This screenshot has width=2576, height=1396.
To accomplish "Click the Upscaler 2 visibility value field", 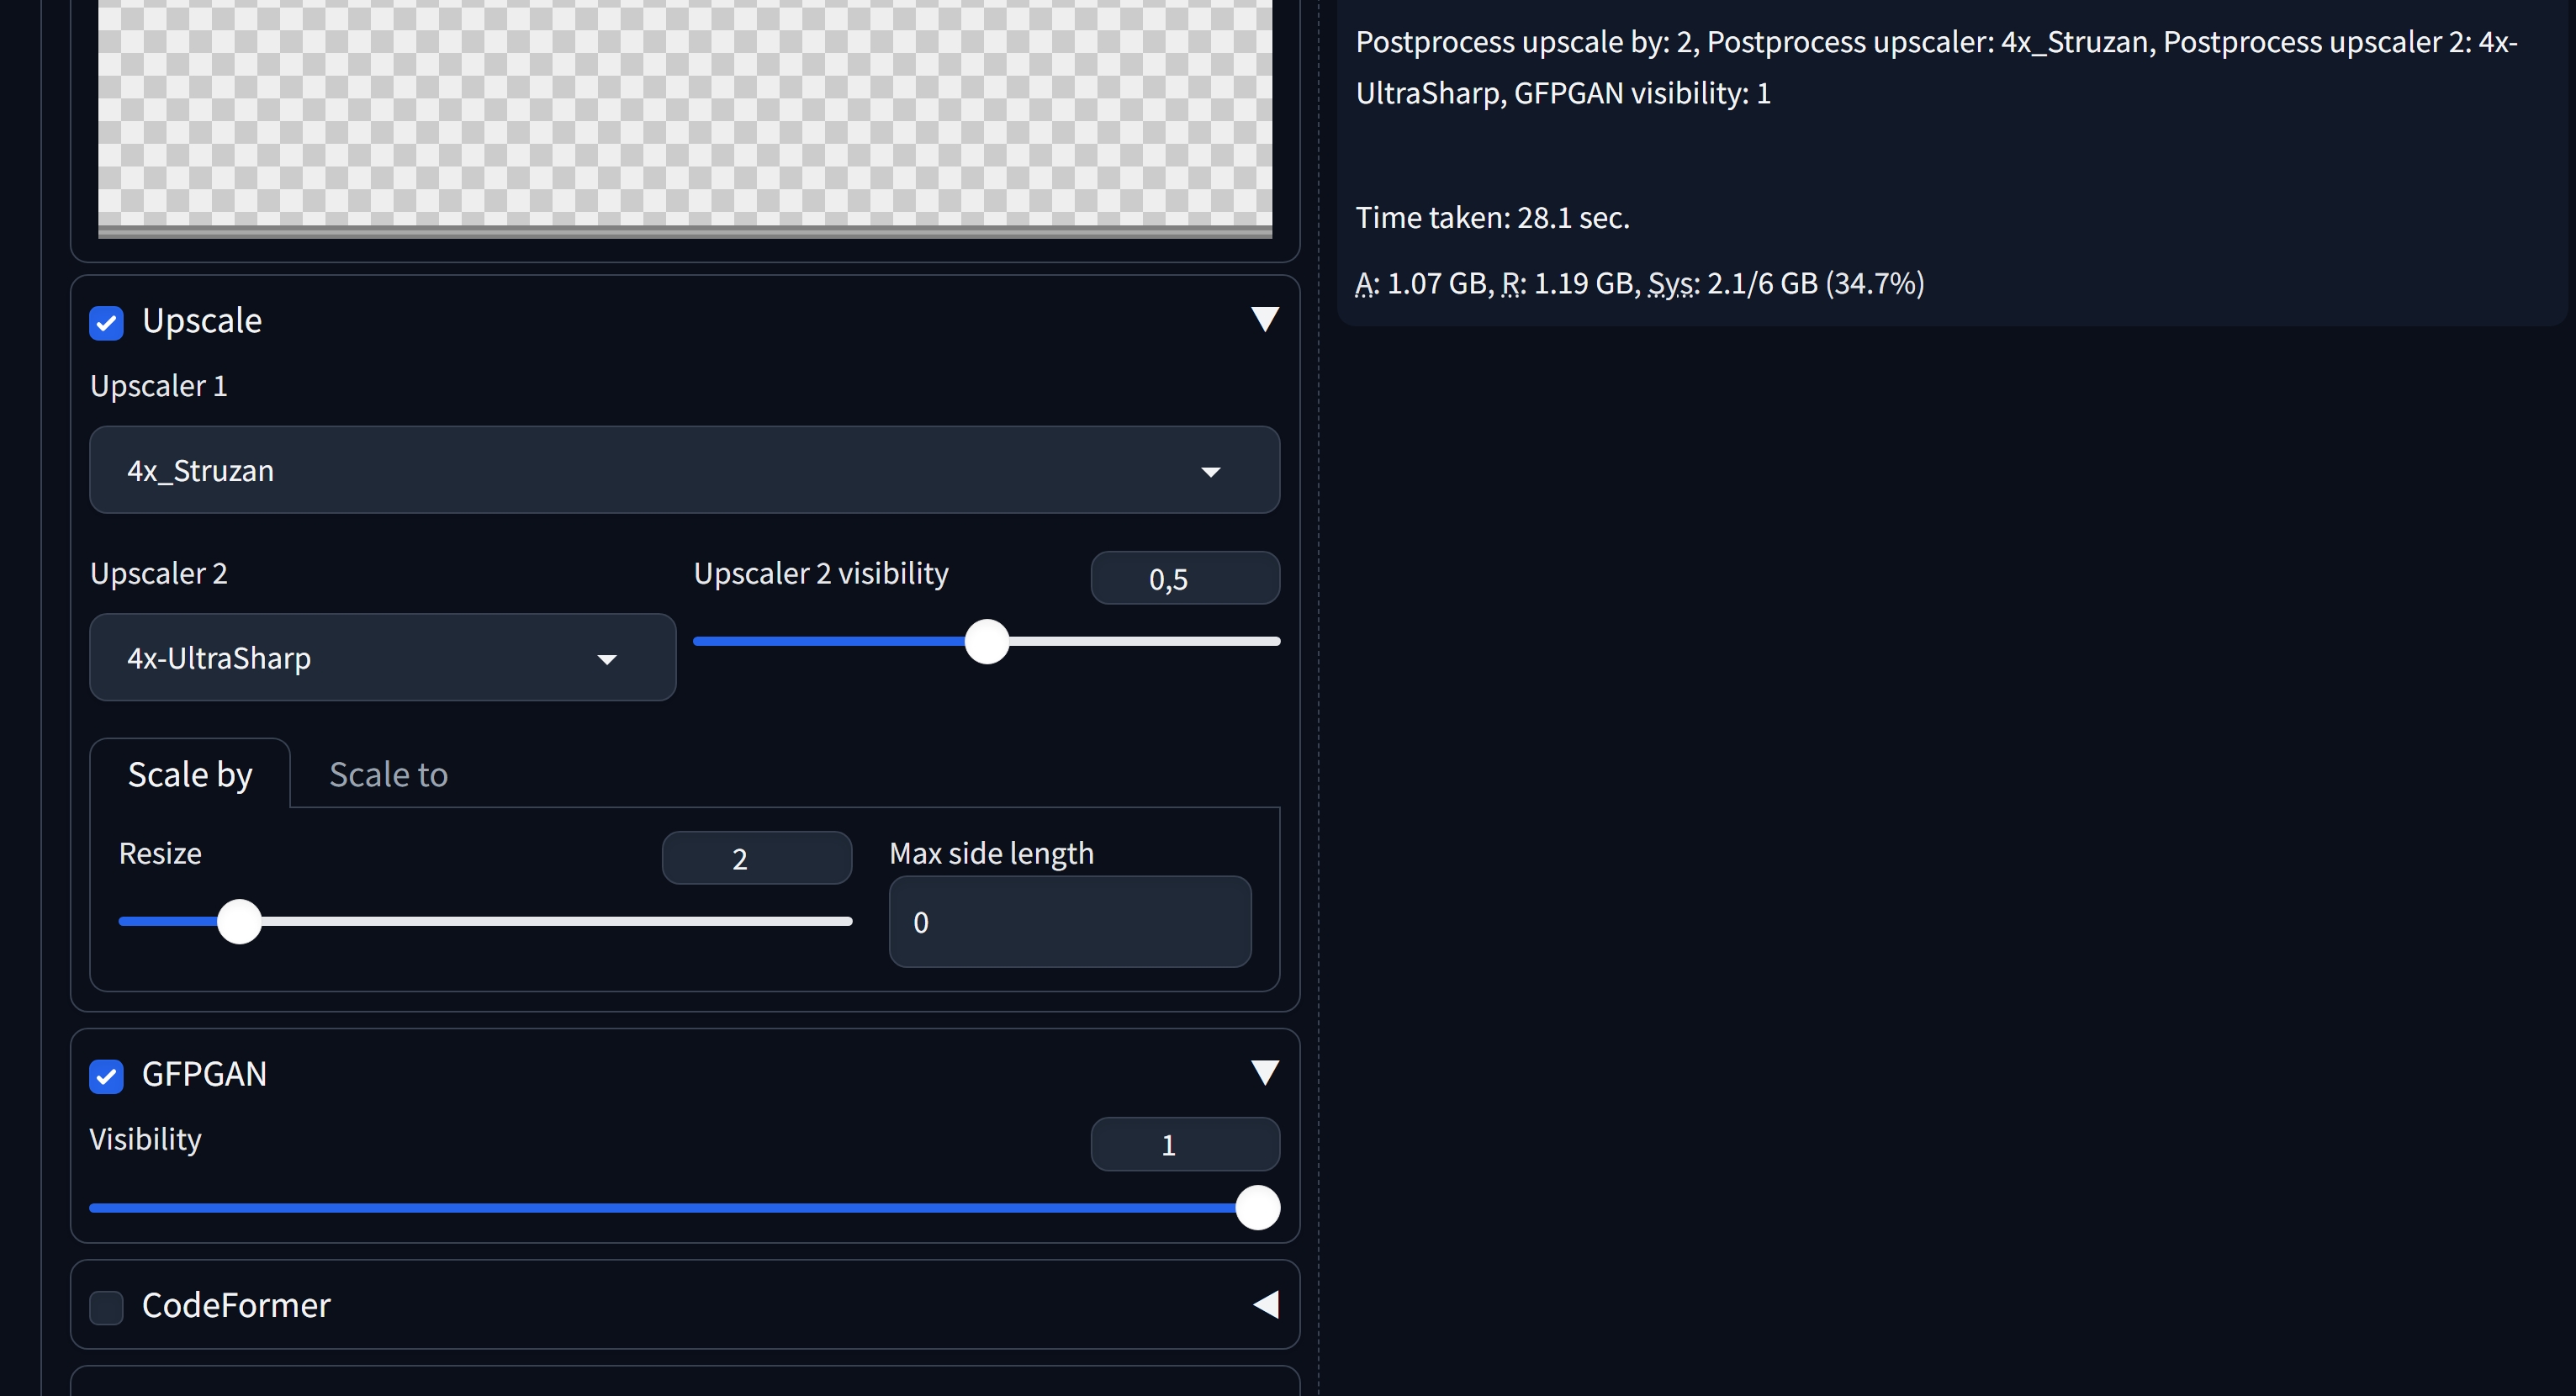I will pyautogui.click(x=1185, y=578).
